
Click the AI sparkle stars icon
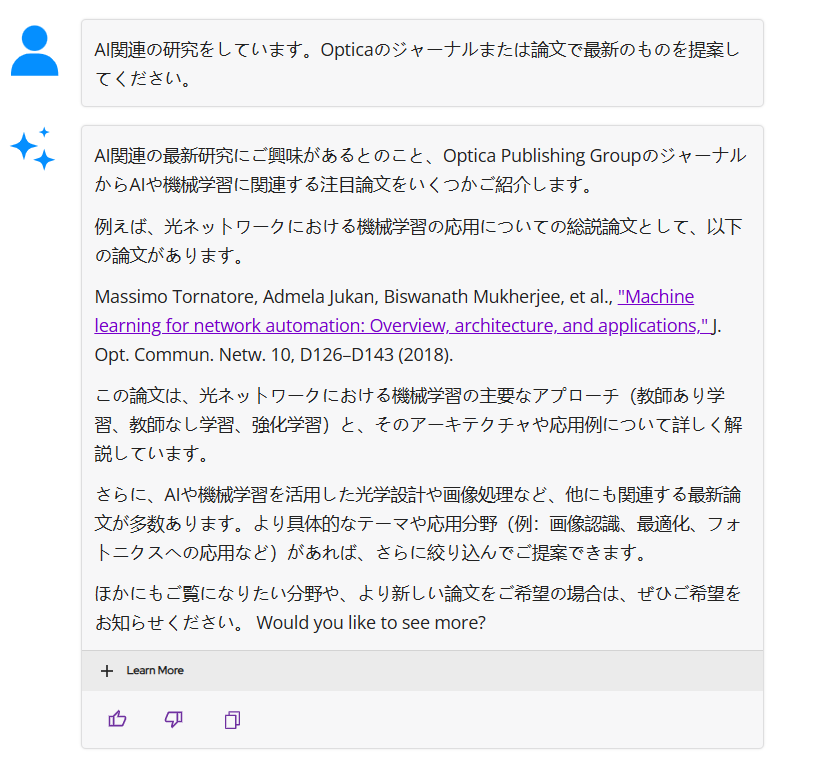pyautogui.click(x=33, y=149)
